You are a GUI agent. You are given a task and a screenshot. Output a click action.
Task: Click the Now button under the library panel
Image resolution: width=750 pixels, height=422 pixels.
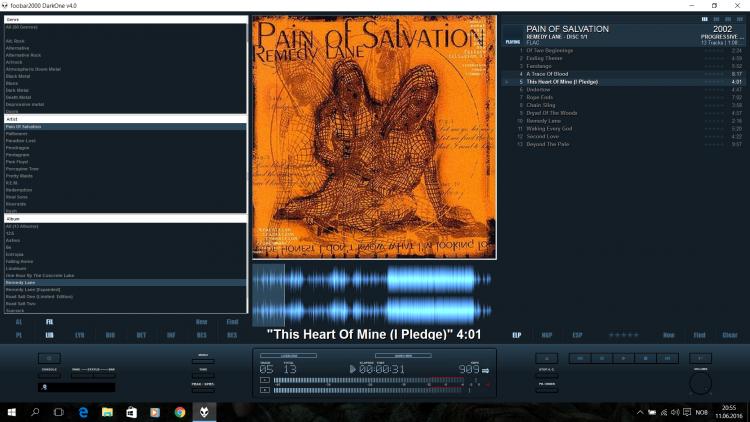[202, 322]
